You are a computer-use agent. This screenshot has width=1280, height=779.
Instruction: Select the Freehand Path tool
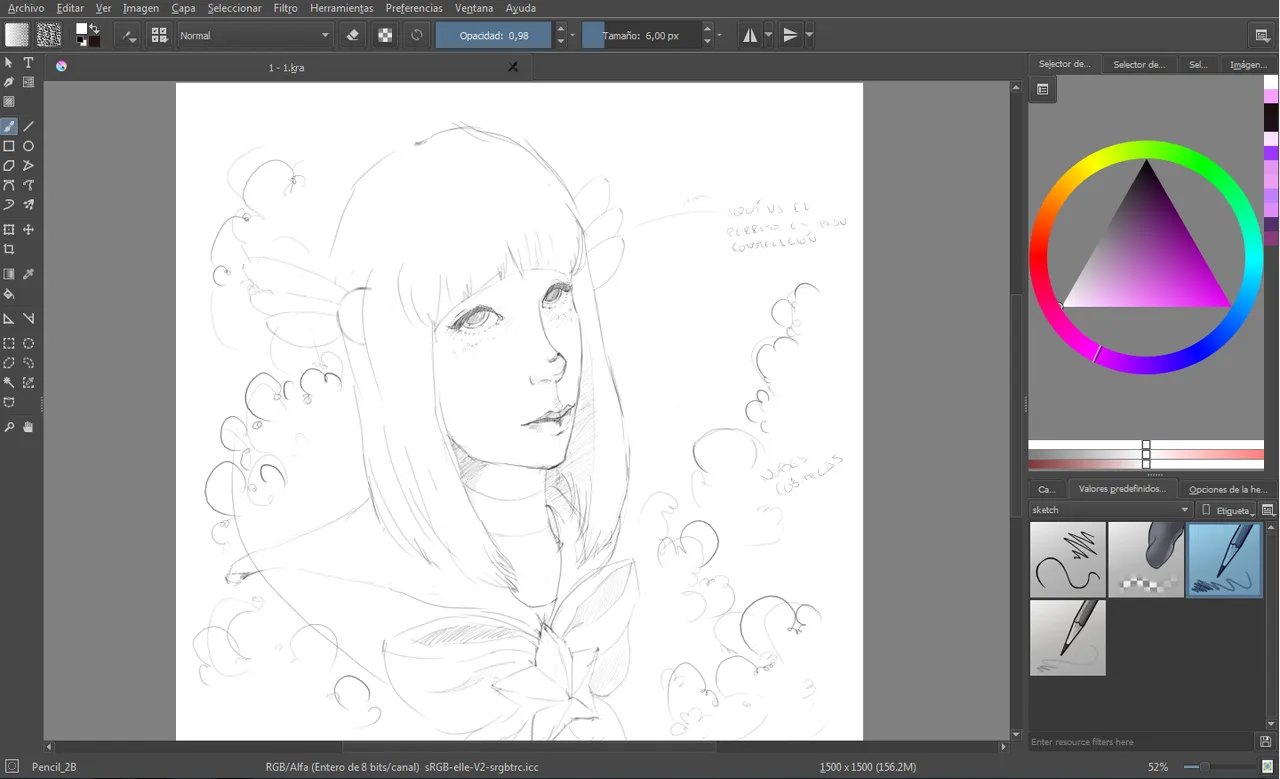pyautogui.click(x=29, y=185)
